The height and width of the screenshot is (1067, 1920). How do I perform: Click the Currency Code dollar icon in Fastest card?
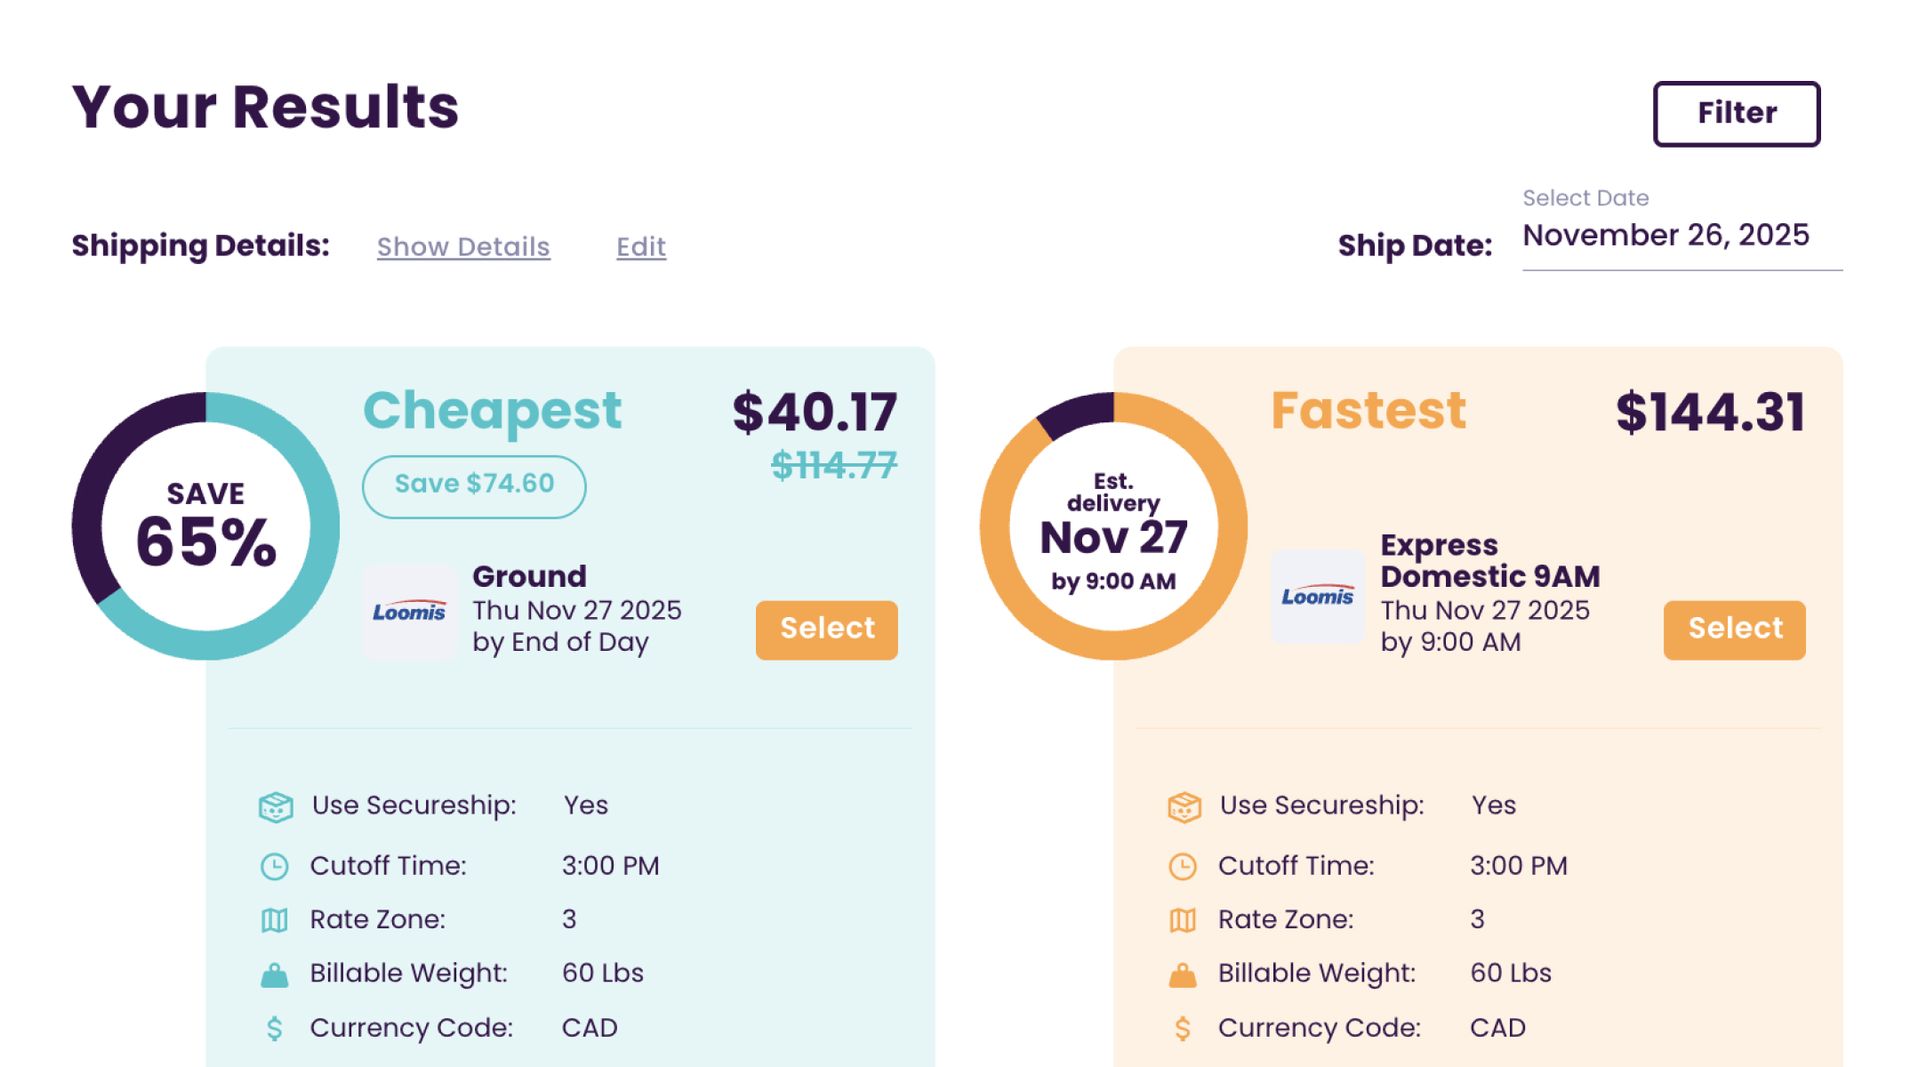point(1182,1028)
